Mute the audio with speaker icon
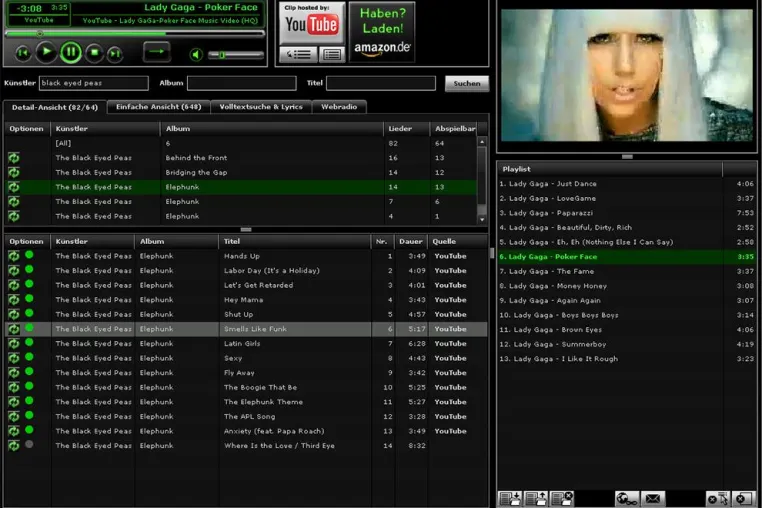 click(195, 54)
